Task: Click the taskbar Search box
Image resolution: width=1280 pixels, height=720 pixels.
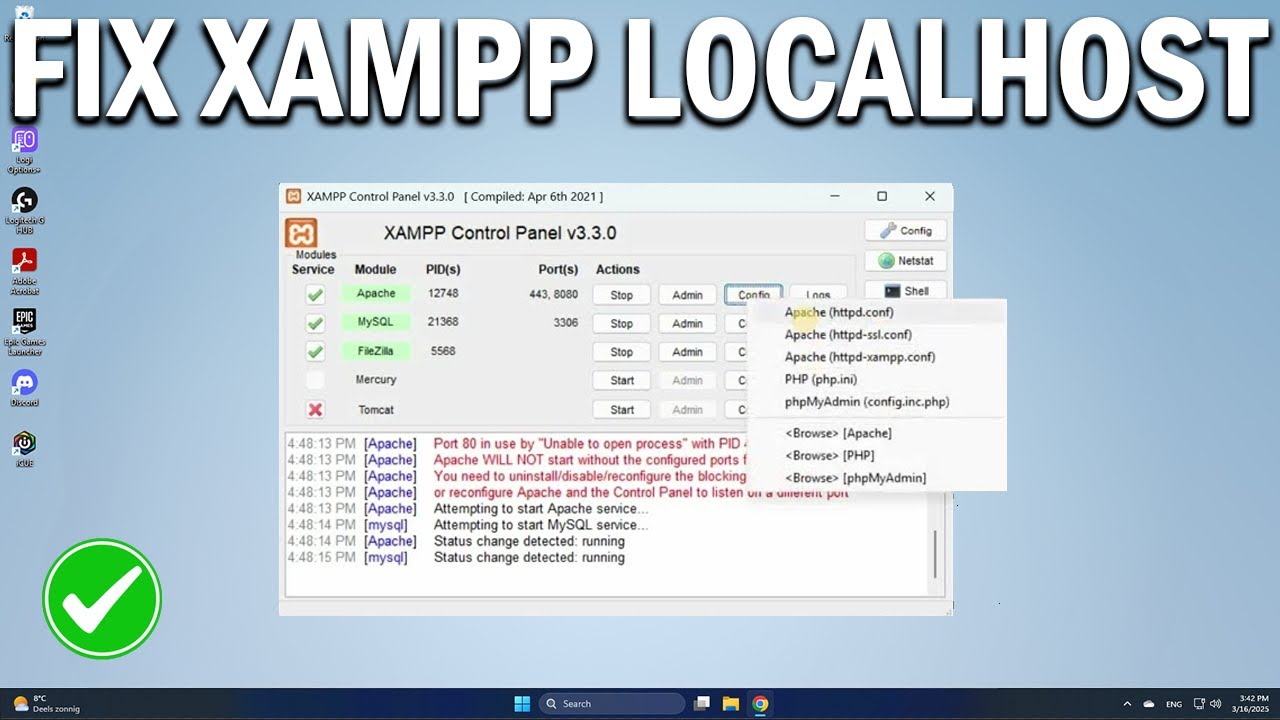Action: (612, 703)
